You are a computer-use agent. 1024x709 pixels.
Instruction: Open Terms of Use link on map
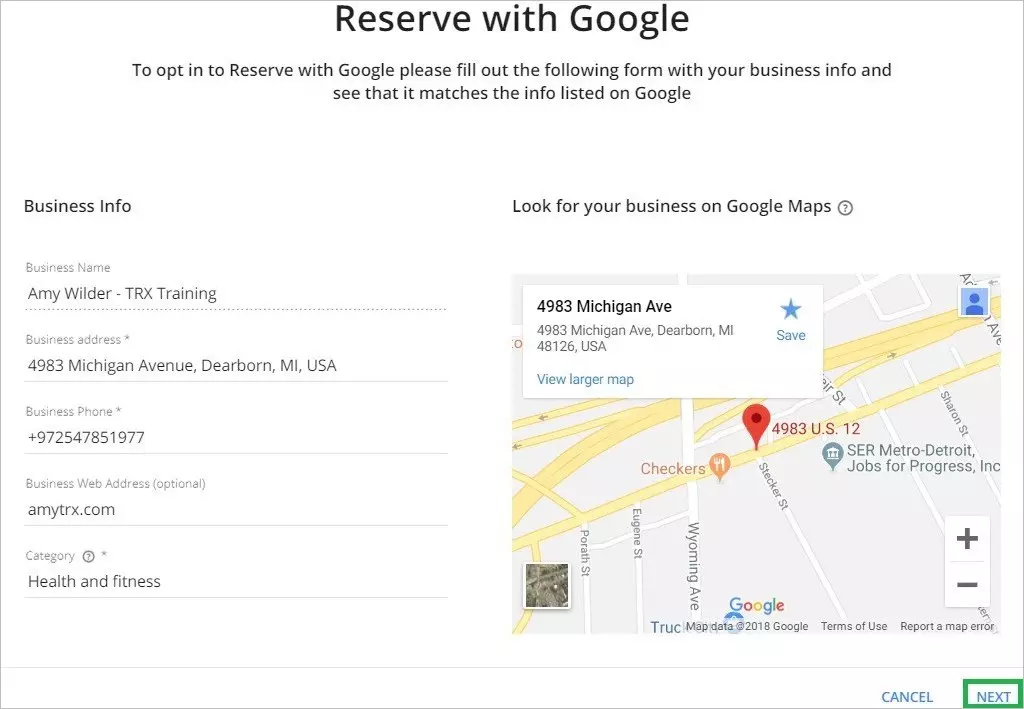[x=854, y=626]
